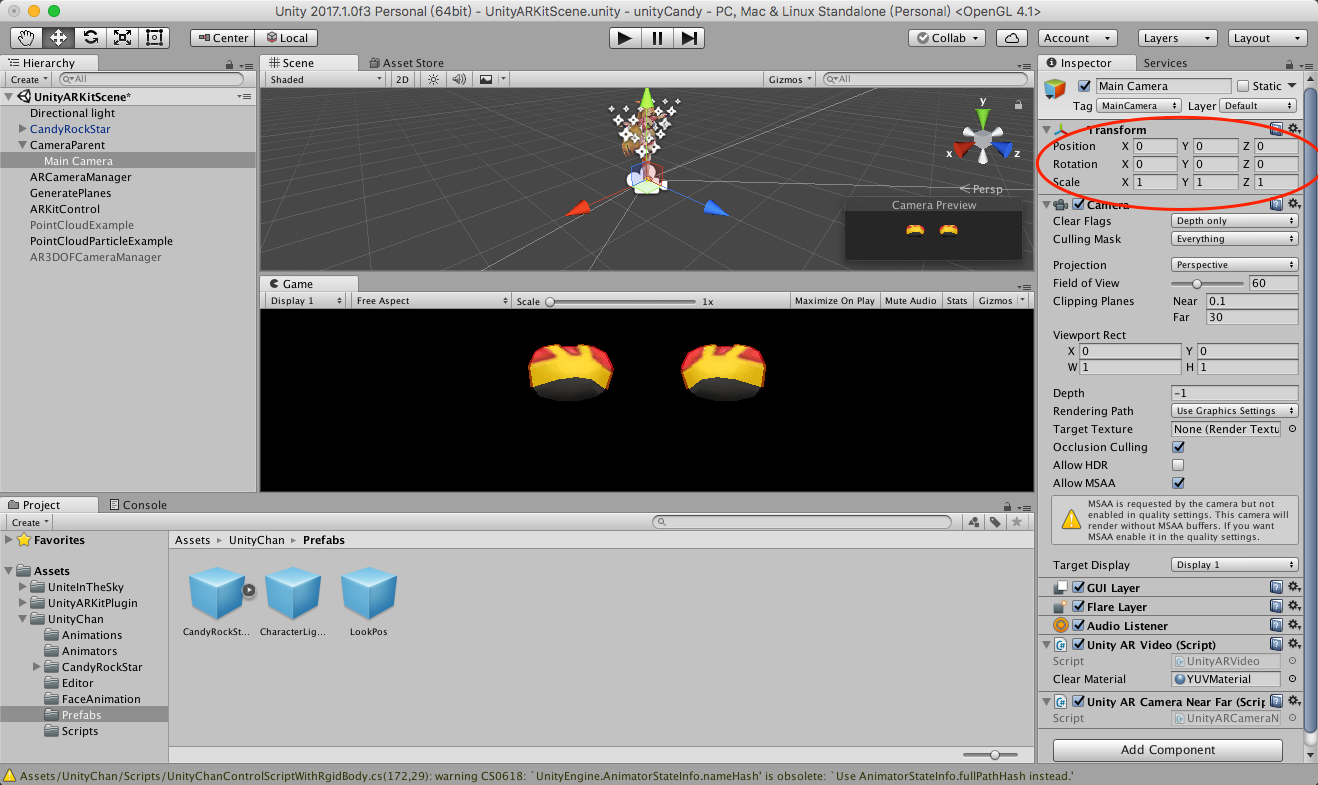Expand UnityARKitPlugin folder
Viewport: 1318px width, 785px height.
[x=24, y=603]
